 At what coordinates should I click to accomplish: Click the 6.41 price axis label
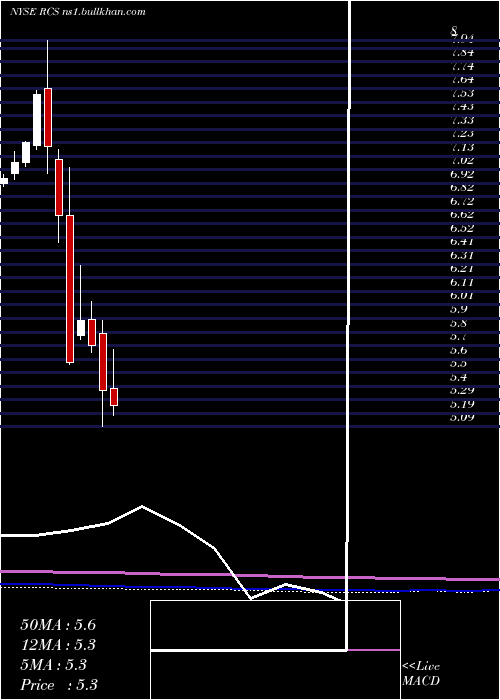click(462, 242)
